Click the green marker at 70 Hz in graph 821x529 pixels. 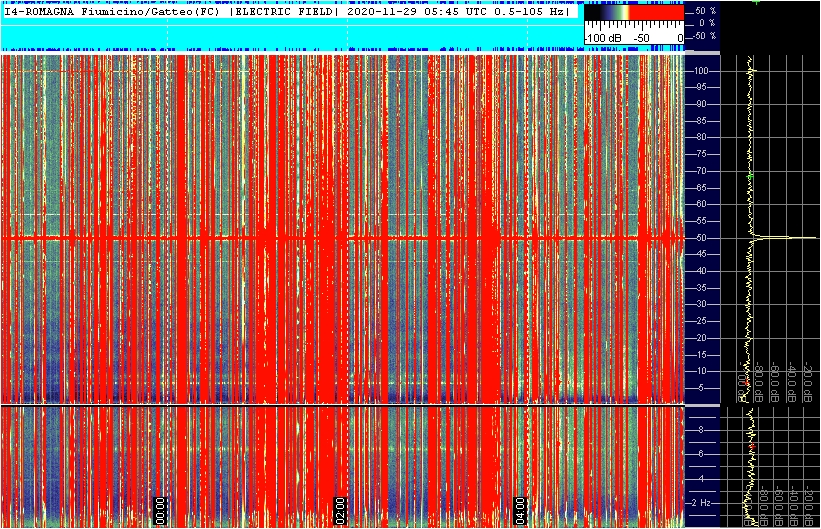tap(750, 177)
